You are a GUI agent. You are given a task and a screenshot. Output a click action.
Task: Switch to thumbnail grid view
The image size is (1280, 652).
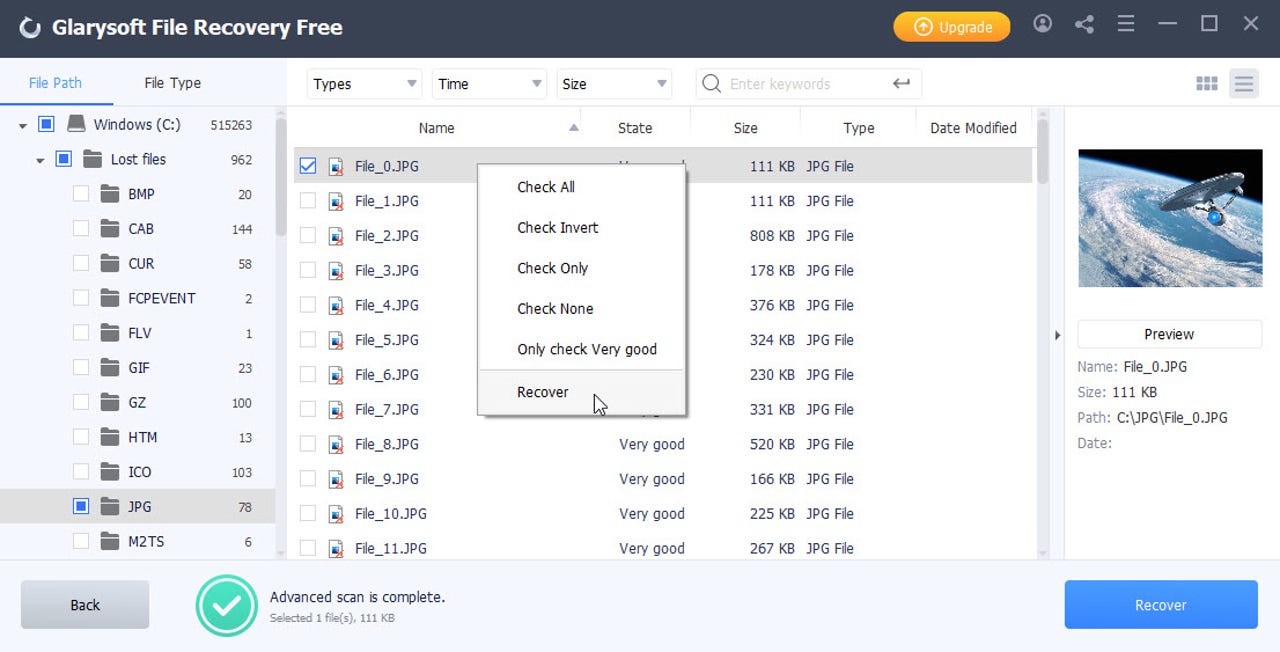pyautogui.click(x=1207, y=84)
